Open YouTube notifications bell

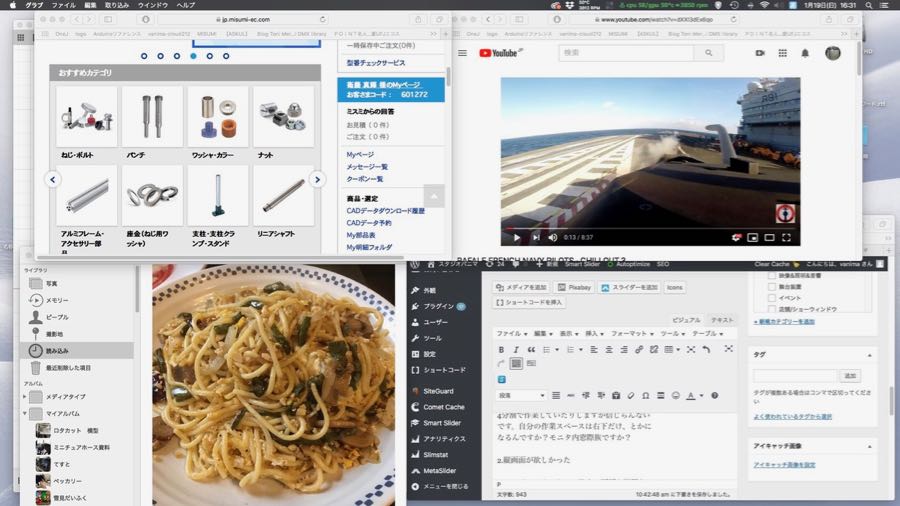pos(805,53)
